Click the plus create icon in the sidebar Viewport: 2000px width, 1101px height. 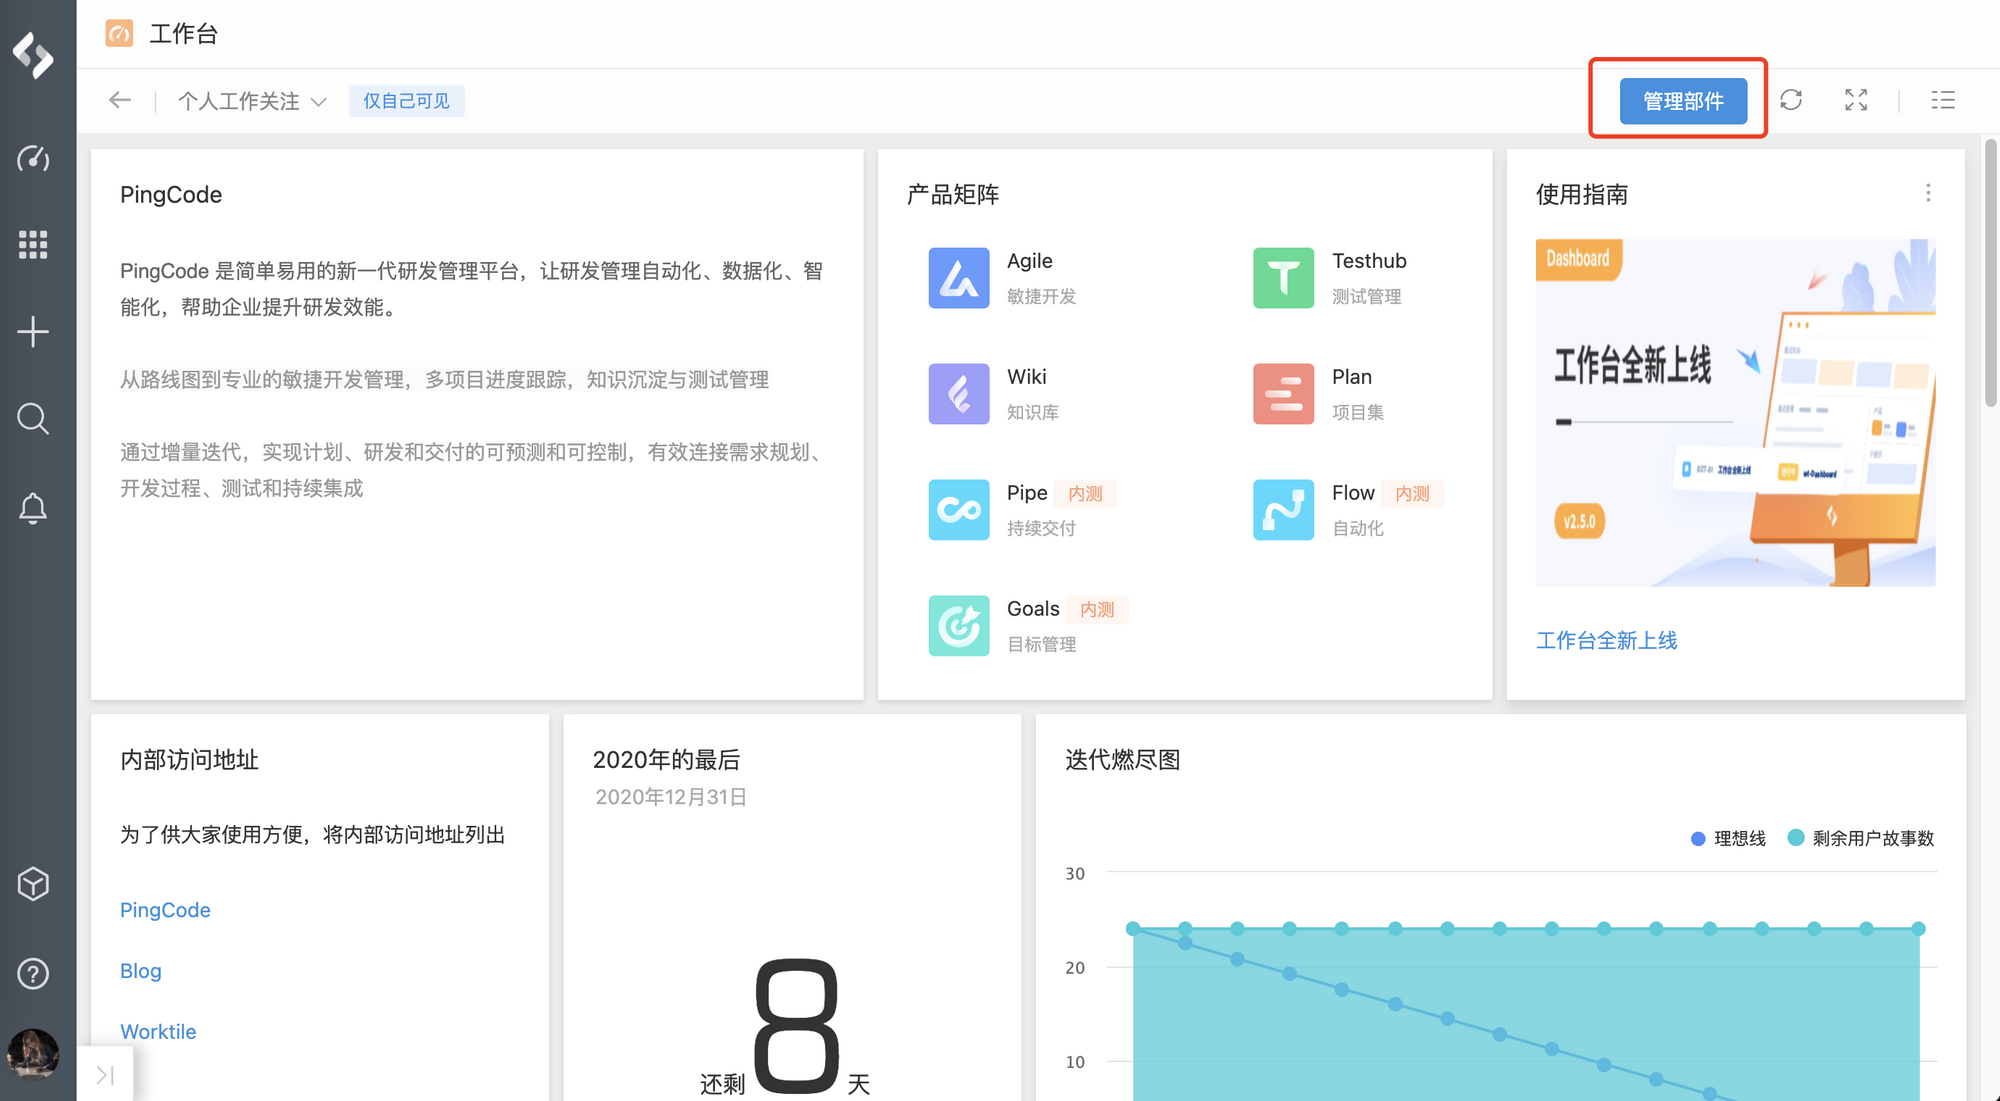click(33, 332)
